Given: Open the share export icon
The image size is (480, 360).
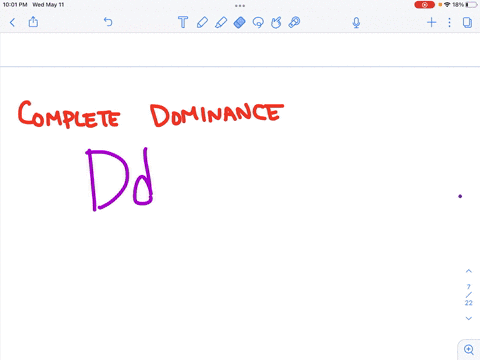Looking at the screenshot, I should 33,22.
